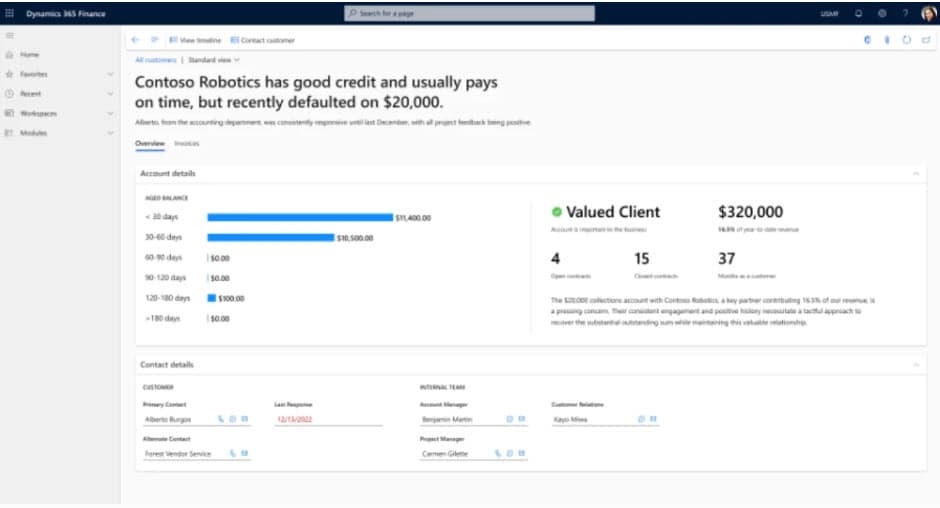Click the list icon beside back arrow
940x508 pixels.
click(155, 40)
